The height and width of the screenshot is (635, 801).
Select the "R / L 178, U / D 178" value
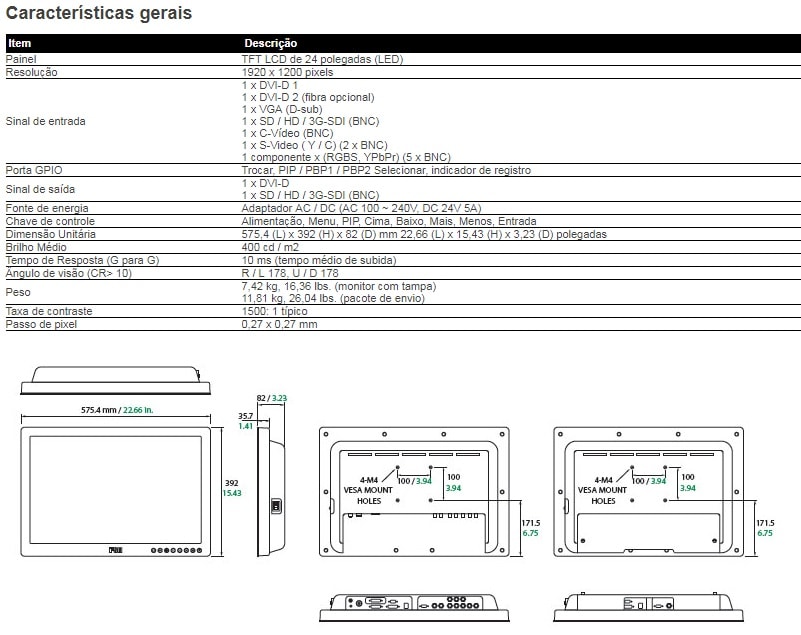[x=290, y=273]
